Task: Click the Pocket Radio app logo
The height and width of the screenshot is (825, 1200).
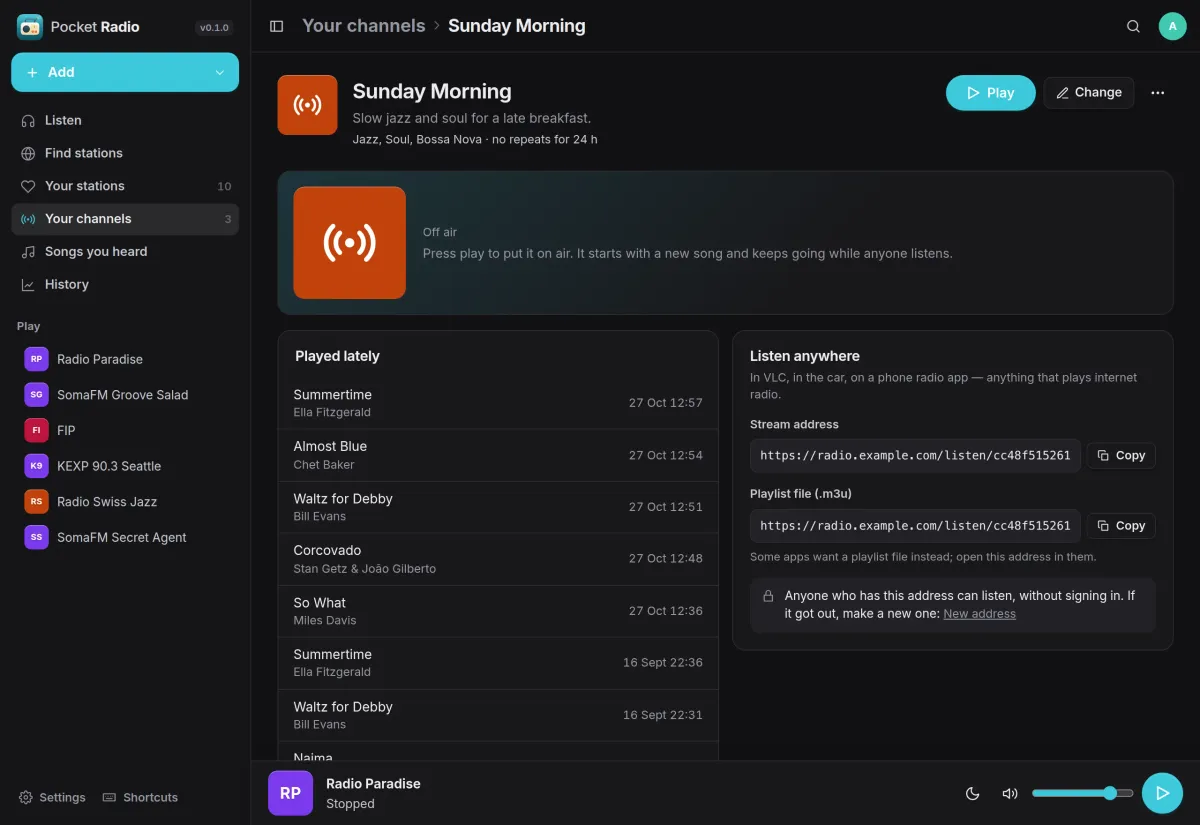Action: [x=30, y=27]
